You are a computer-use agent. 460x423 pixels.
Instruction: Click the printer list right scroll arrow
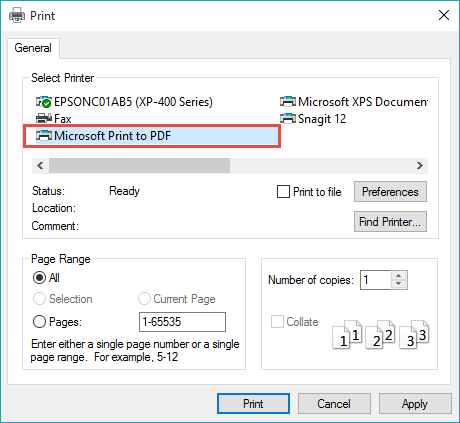pos(420,166)
